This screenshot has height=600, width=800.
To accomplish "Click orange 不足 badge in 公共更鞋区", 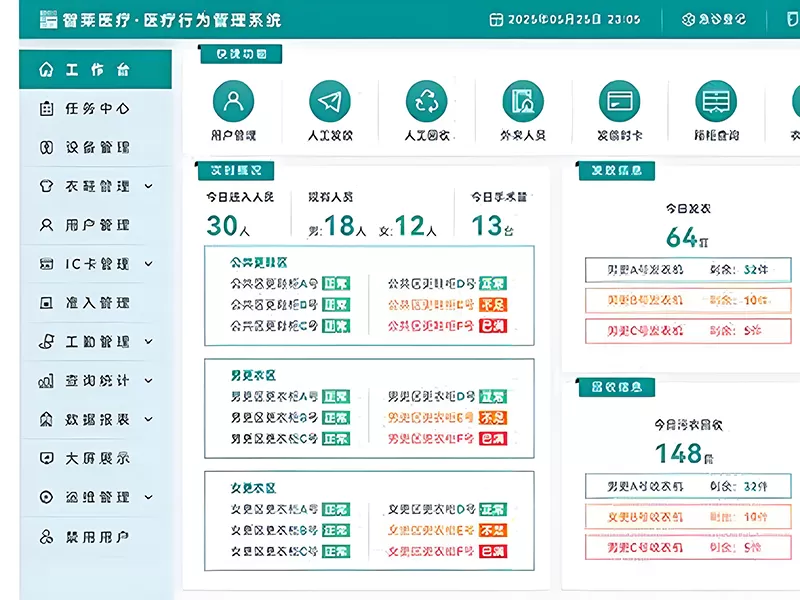I will (493, 305).
